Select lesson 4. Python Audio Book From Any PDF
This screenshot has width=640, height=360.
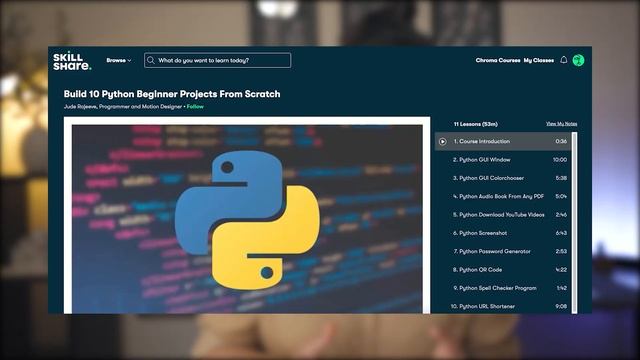[x=503, y=196]
